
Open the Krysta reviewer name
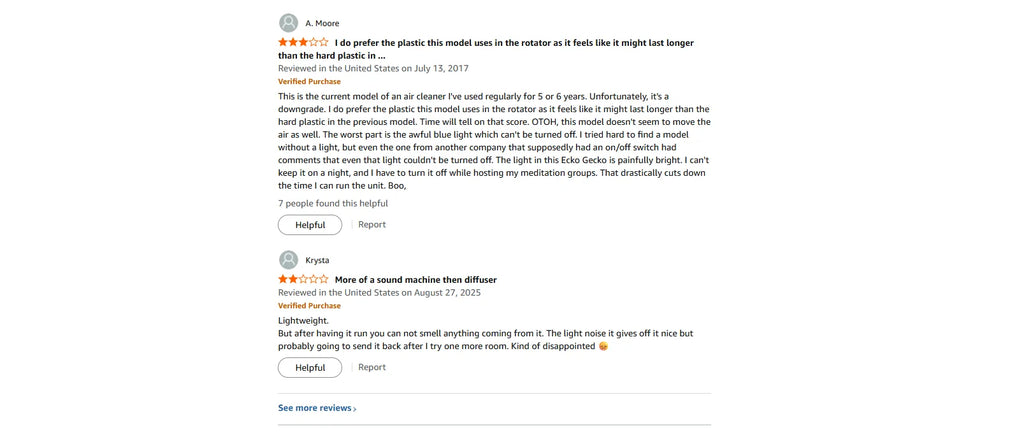[317, 260]
